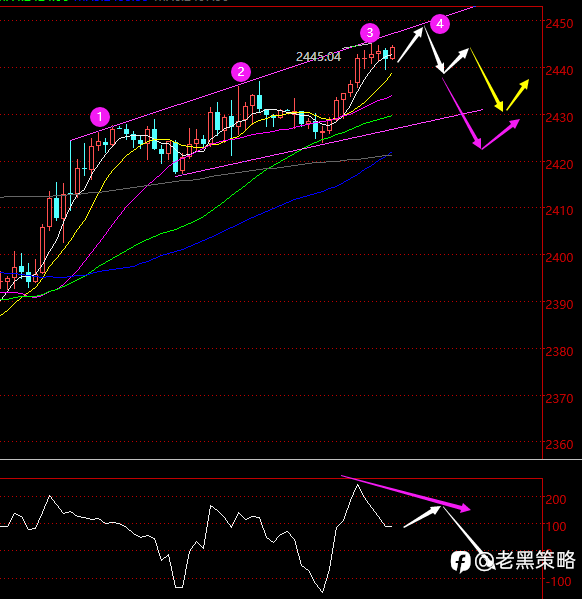Select the 200 indicator scale value
582x599 pixels.
556,499
